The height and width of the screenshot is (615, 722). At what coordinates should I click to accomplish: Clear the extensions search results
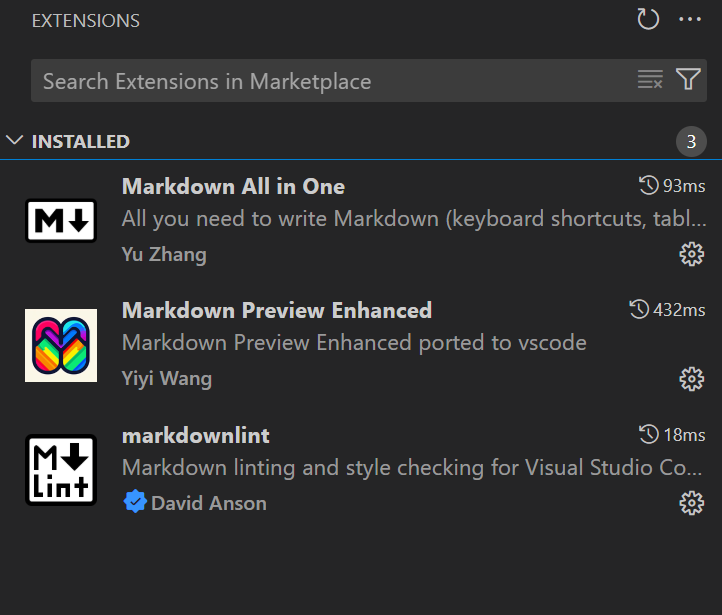(650, 80)
